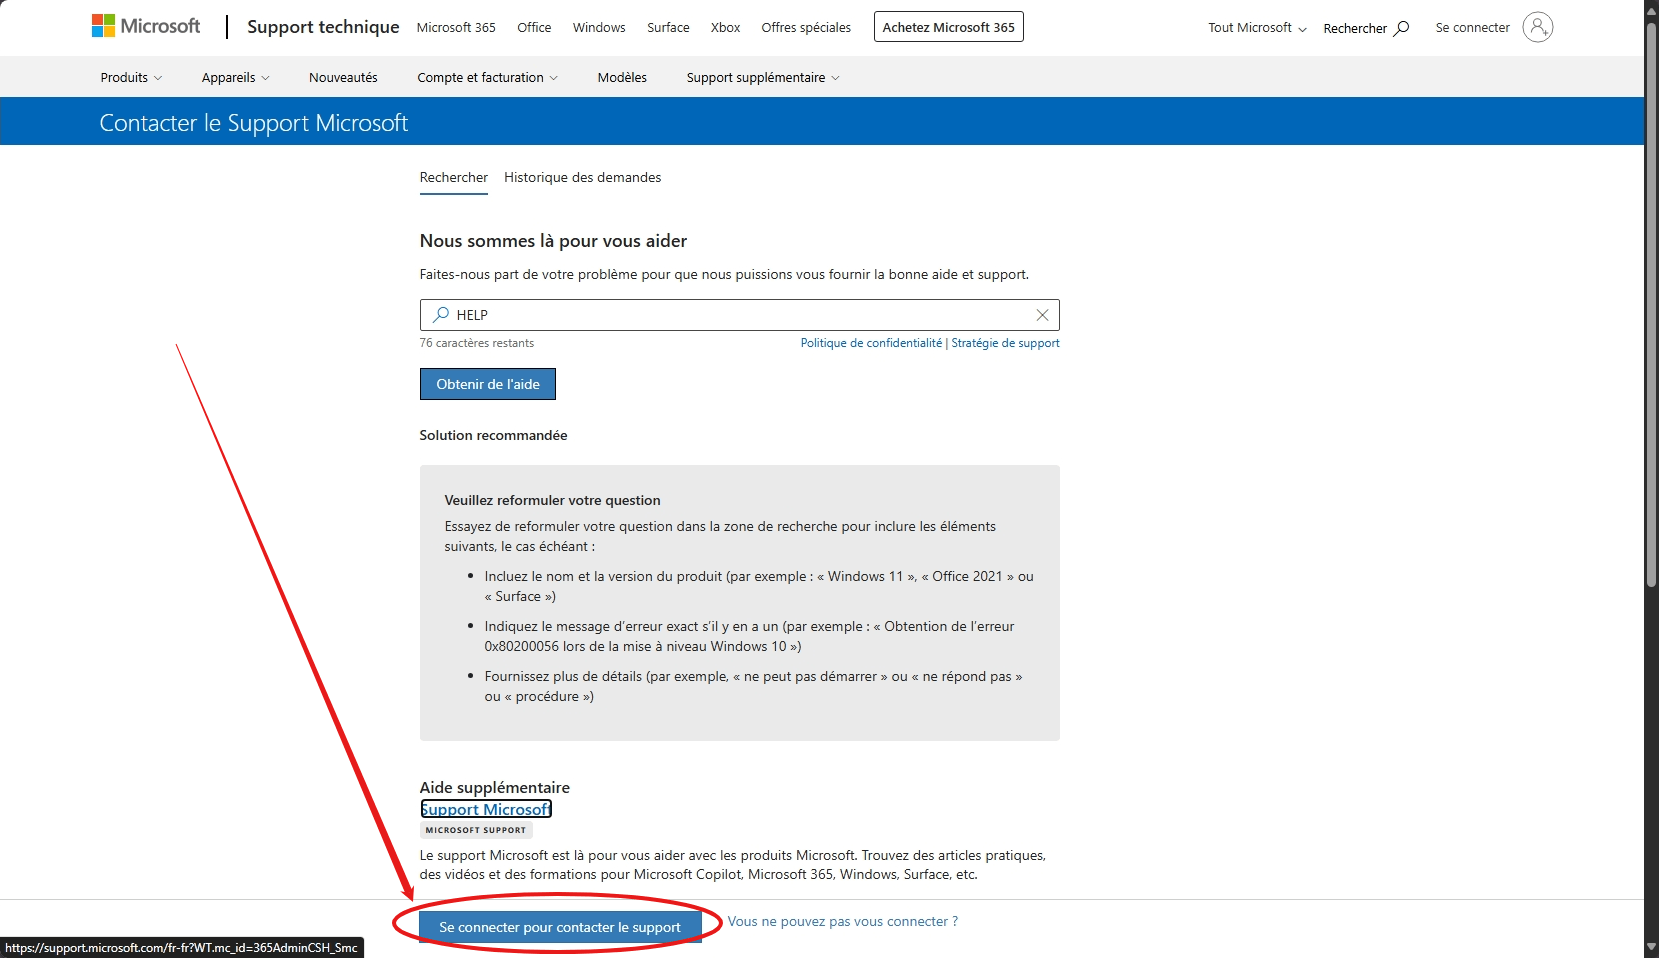The width and height of the screenshot is (1659, 958).
Task: Open the Modèles menu item
Action: coord(622,77)
